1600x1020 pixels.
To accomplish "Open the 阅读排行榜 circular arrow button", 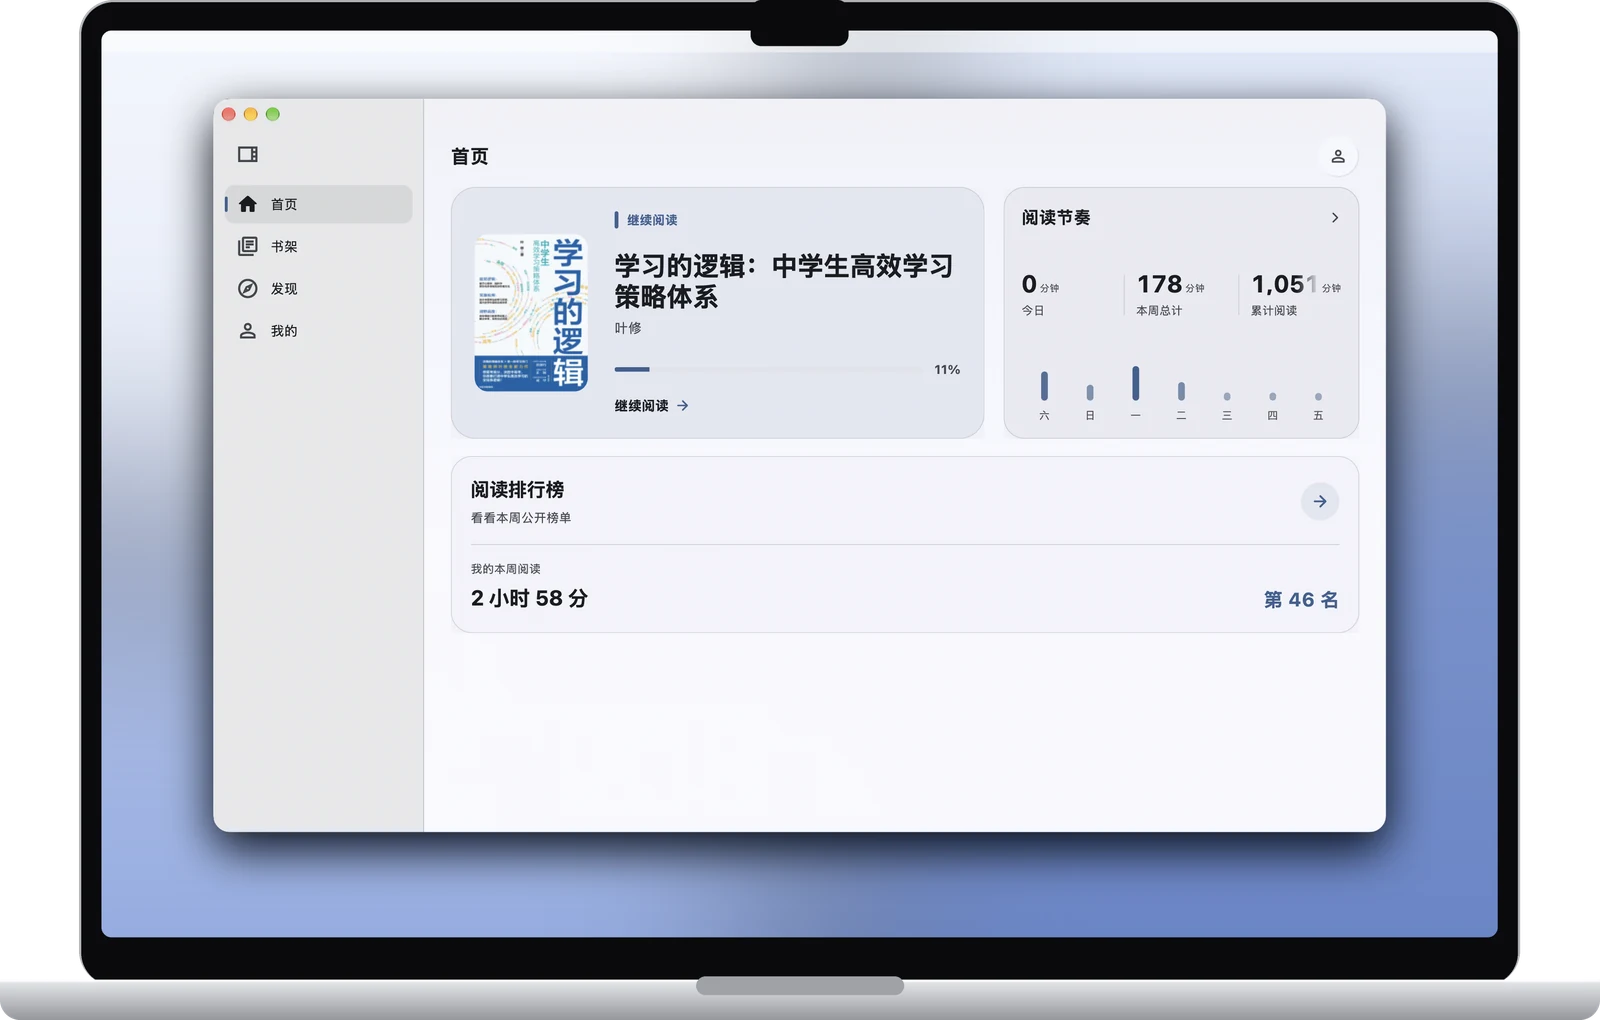I will 1320,501.
